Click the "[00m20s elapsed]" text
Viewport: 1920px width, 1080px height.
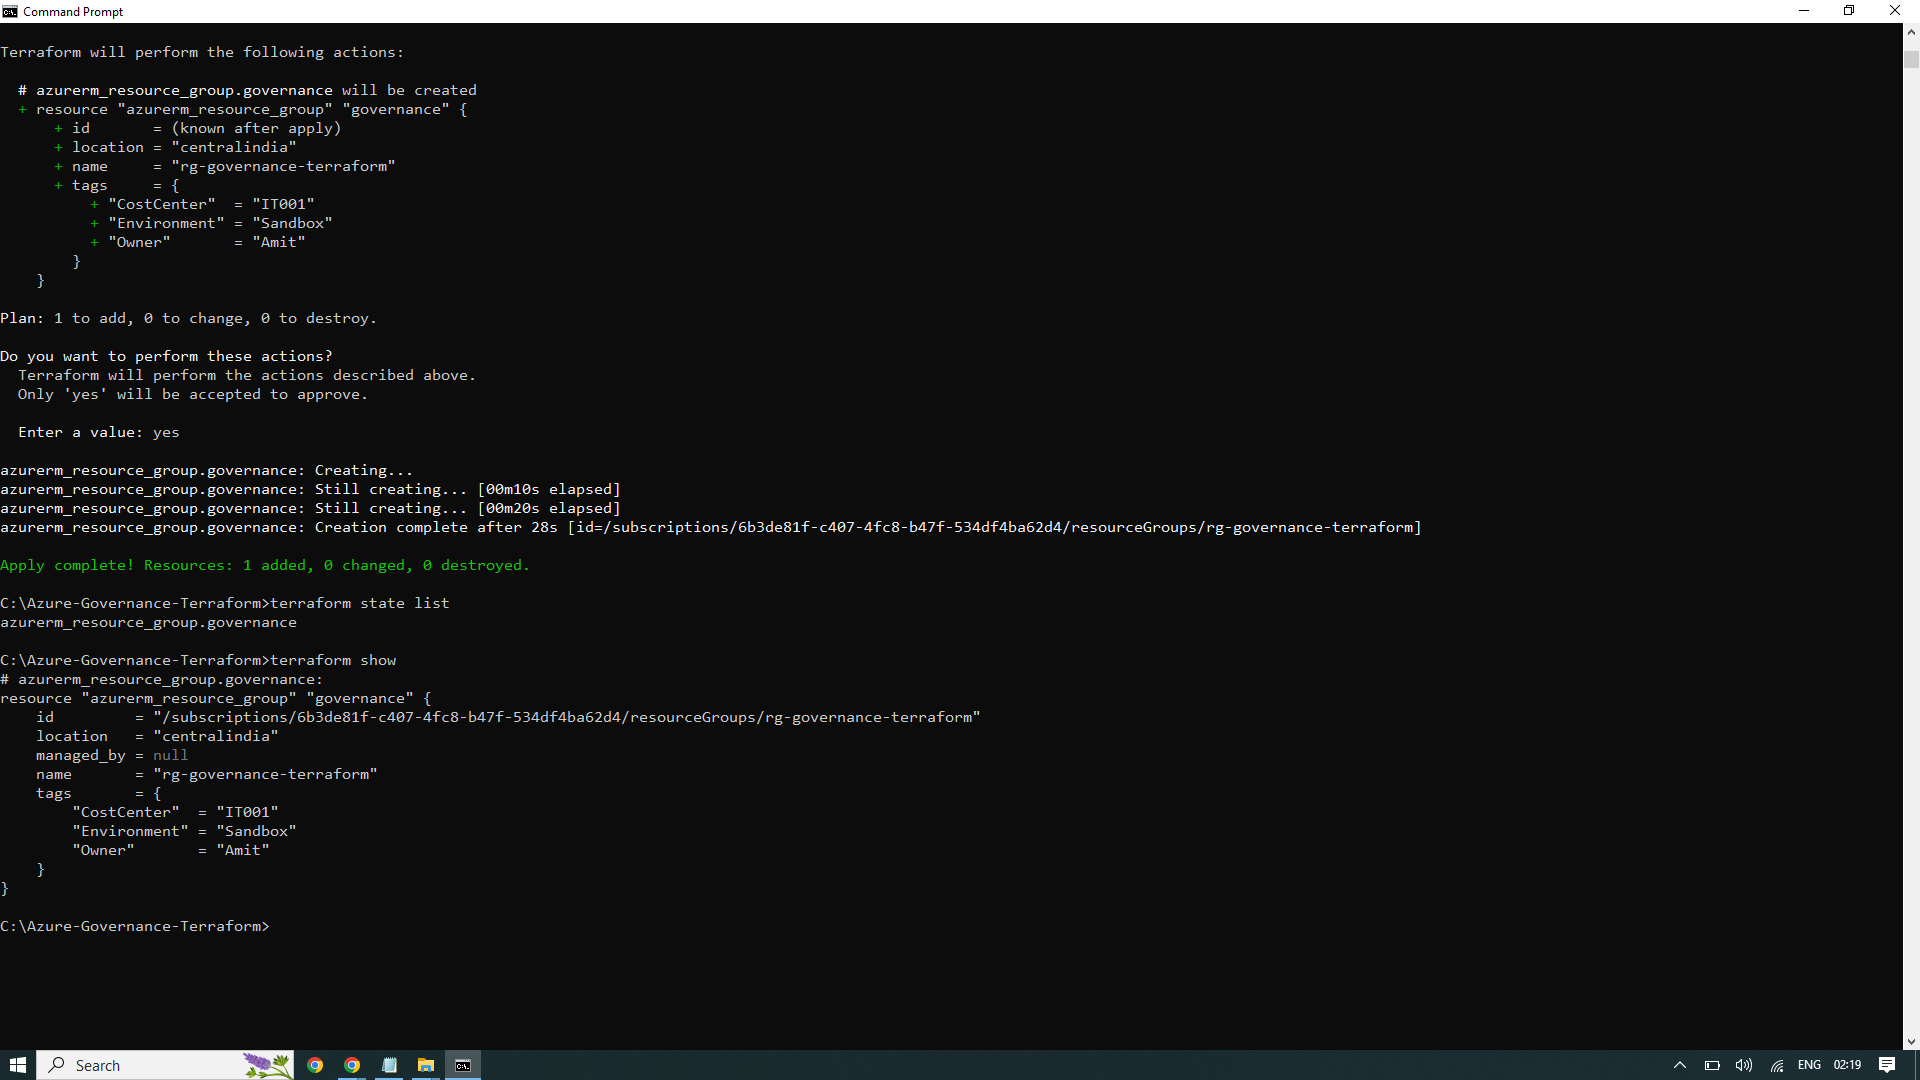pos(549,508)
